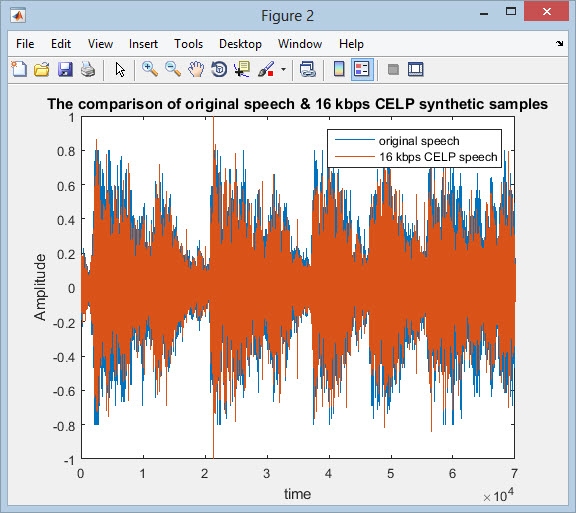The height and width of the screenshot is (513, 576).
Task: Expand the Brush tool color dropdown arrow
Action: [x=283, y=69]
